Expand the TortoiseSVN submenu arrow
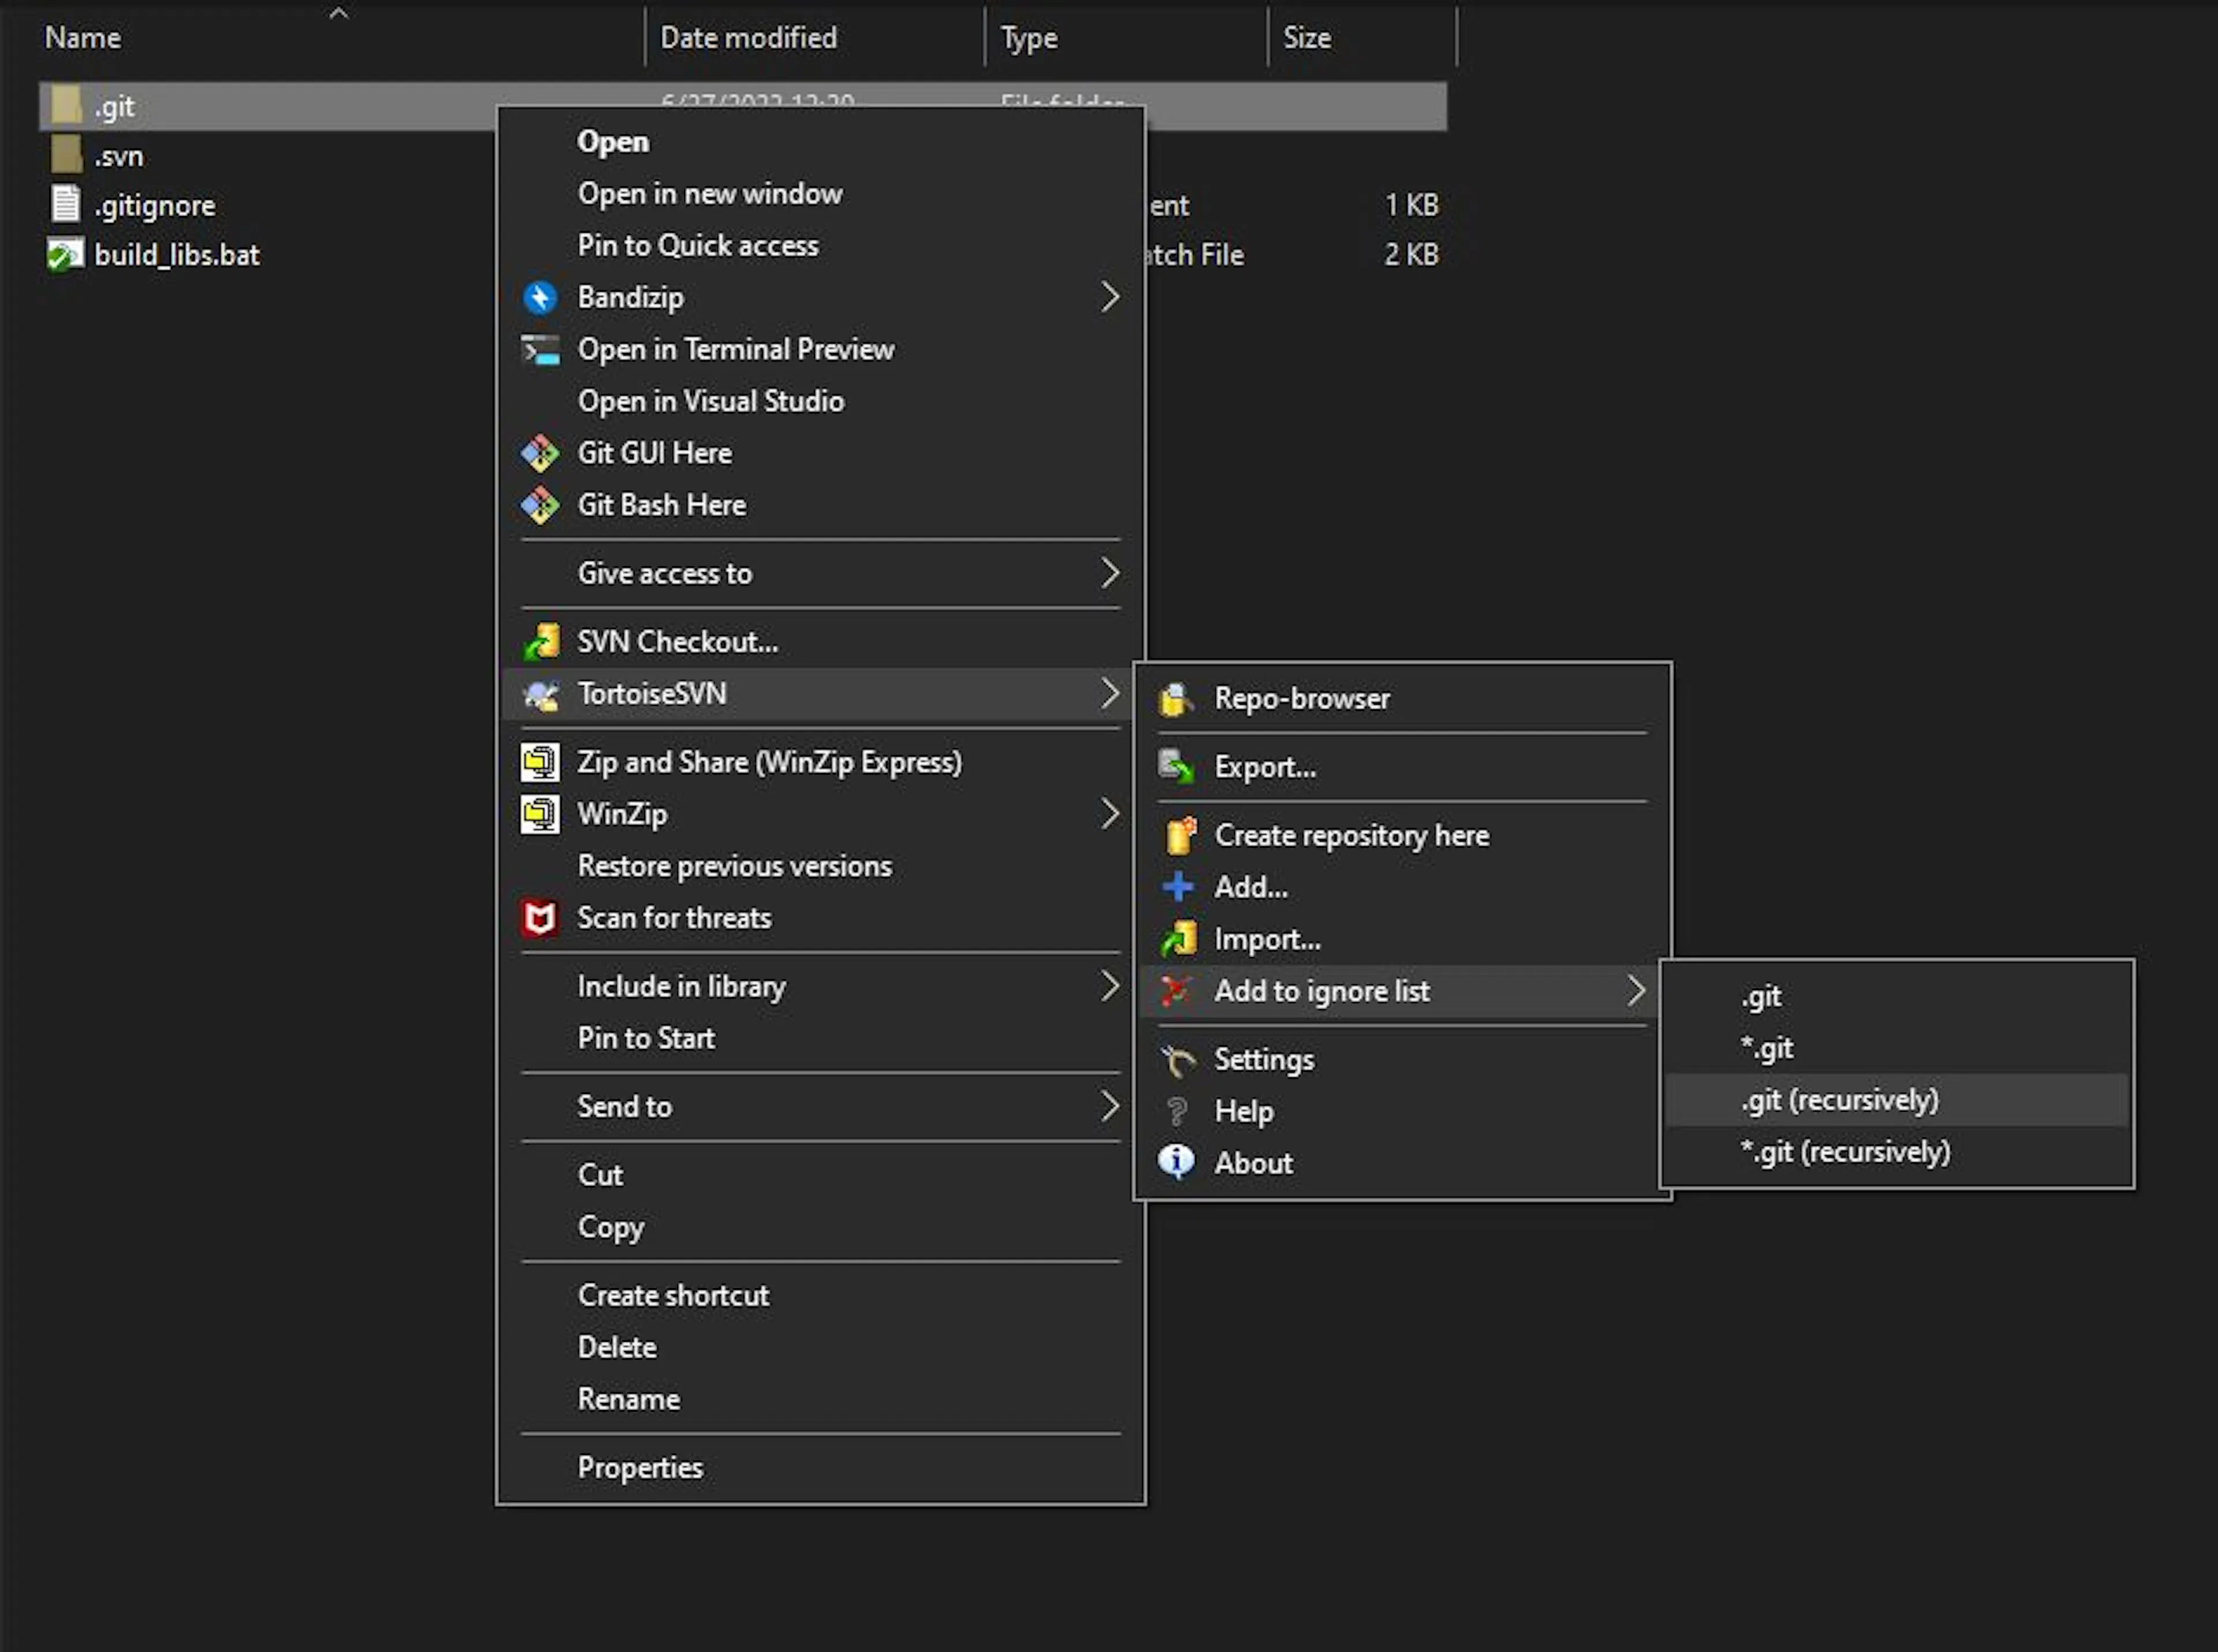The image size is (2218, 1652). (1110, 693)
